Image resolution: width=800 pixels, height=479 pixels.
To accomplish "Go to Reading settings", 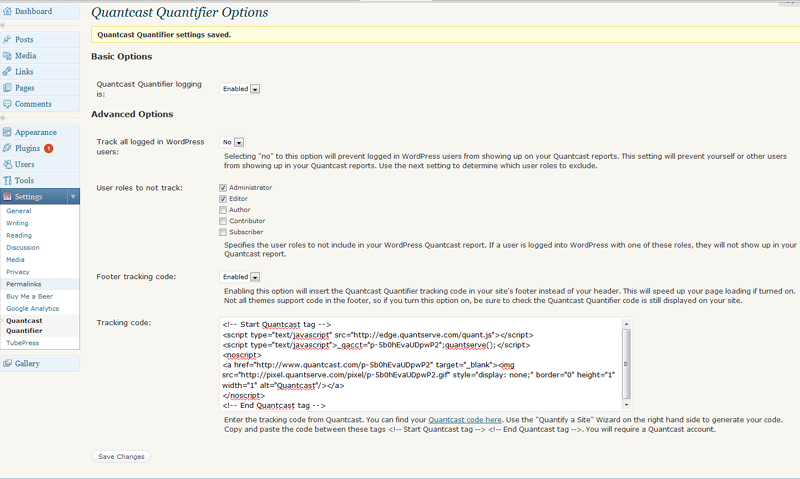I will tap(19, 235).
